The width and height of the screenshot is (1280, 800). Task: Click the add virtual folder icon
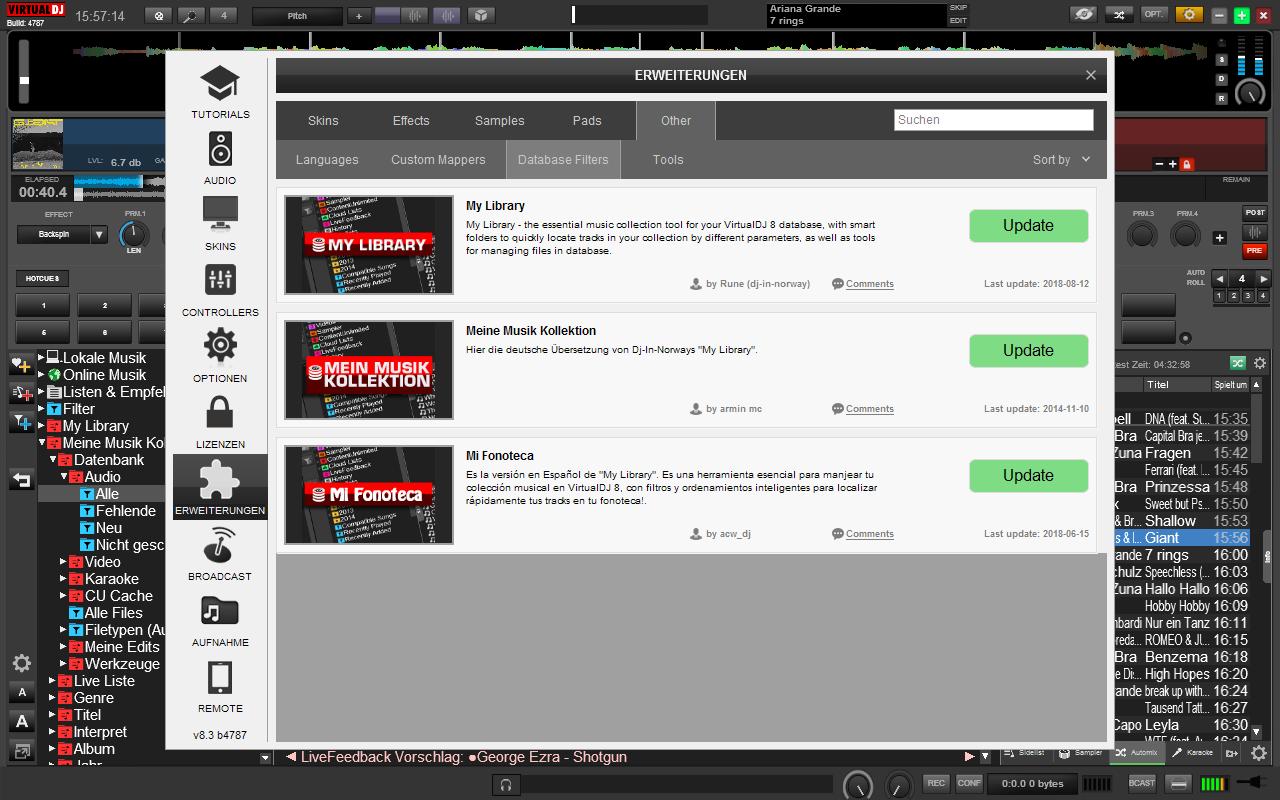[x=21, y=394]
